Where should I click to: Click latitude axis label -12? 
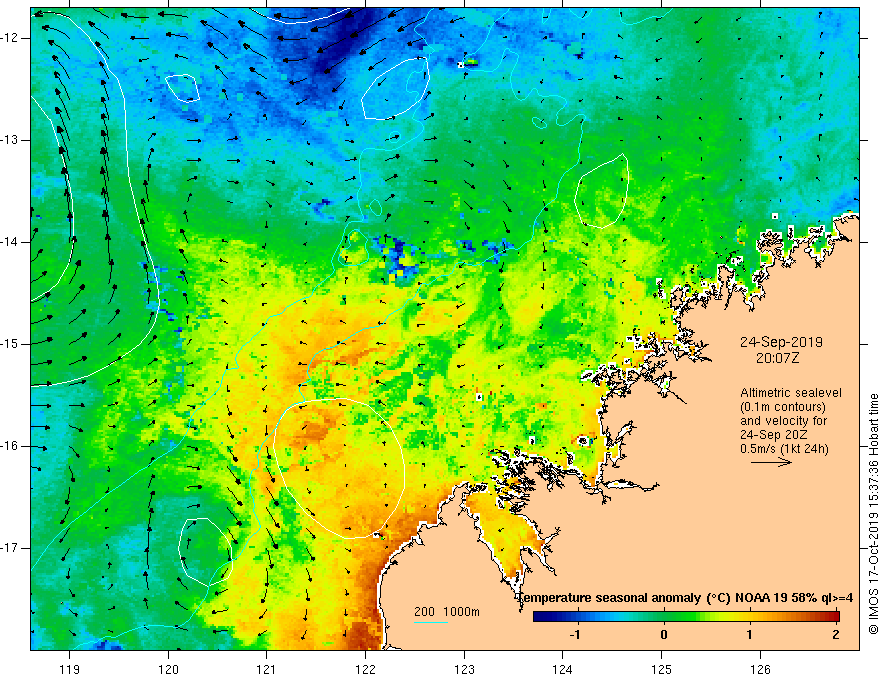(10, 38)
